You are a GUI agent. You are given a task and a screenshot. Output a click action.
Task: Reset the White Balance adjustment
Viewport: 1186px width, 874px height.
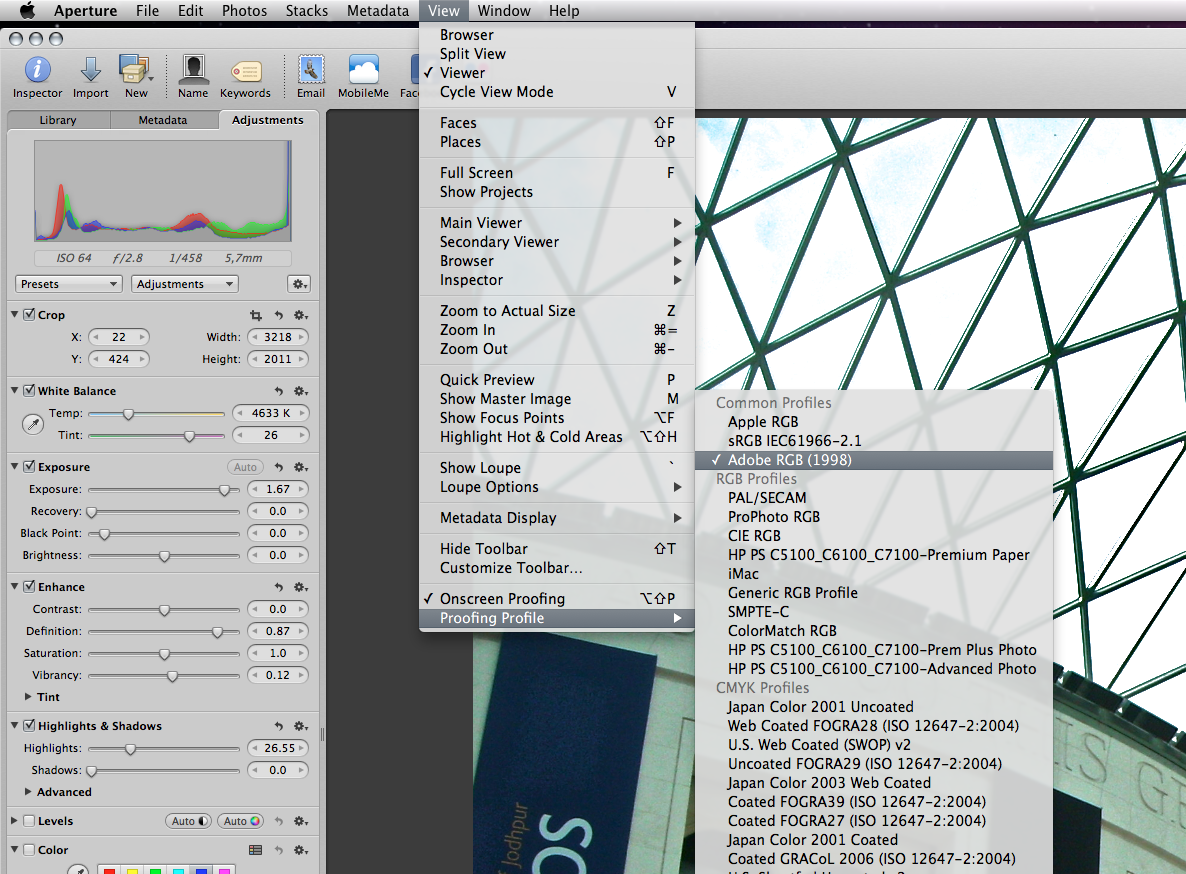pos(278,391)
